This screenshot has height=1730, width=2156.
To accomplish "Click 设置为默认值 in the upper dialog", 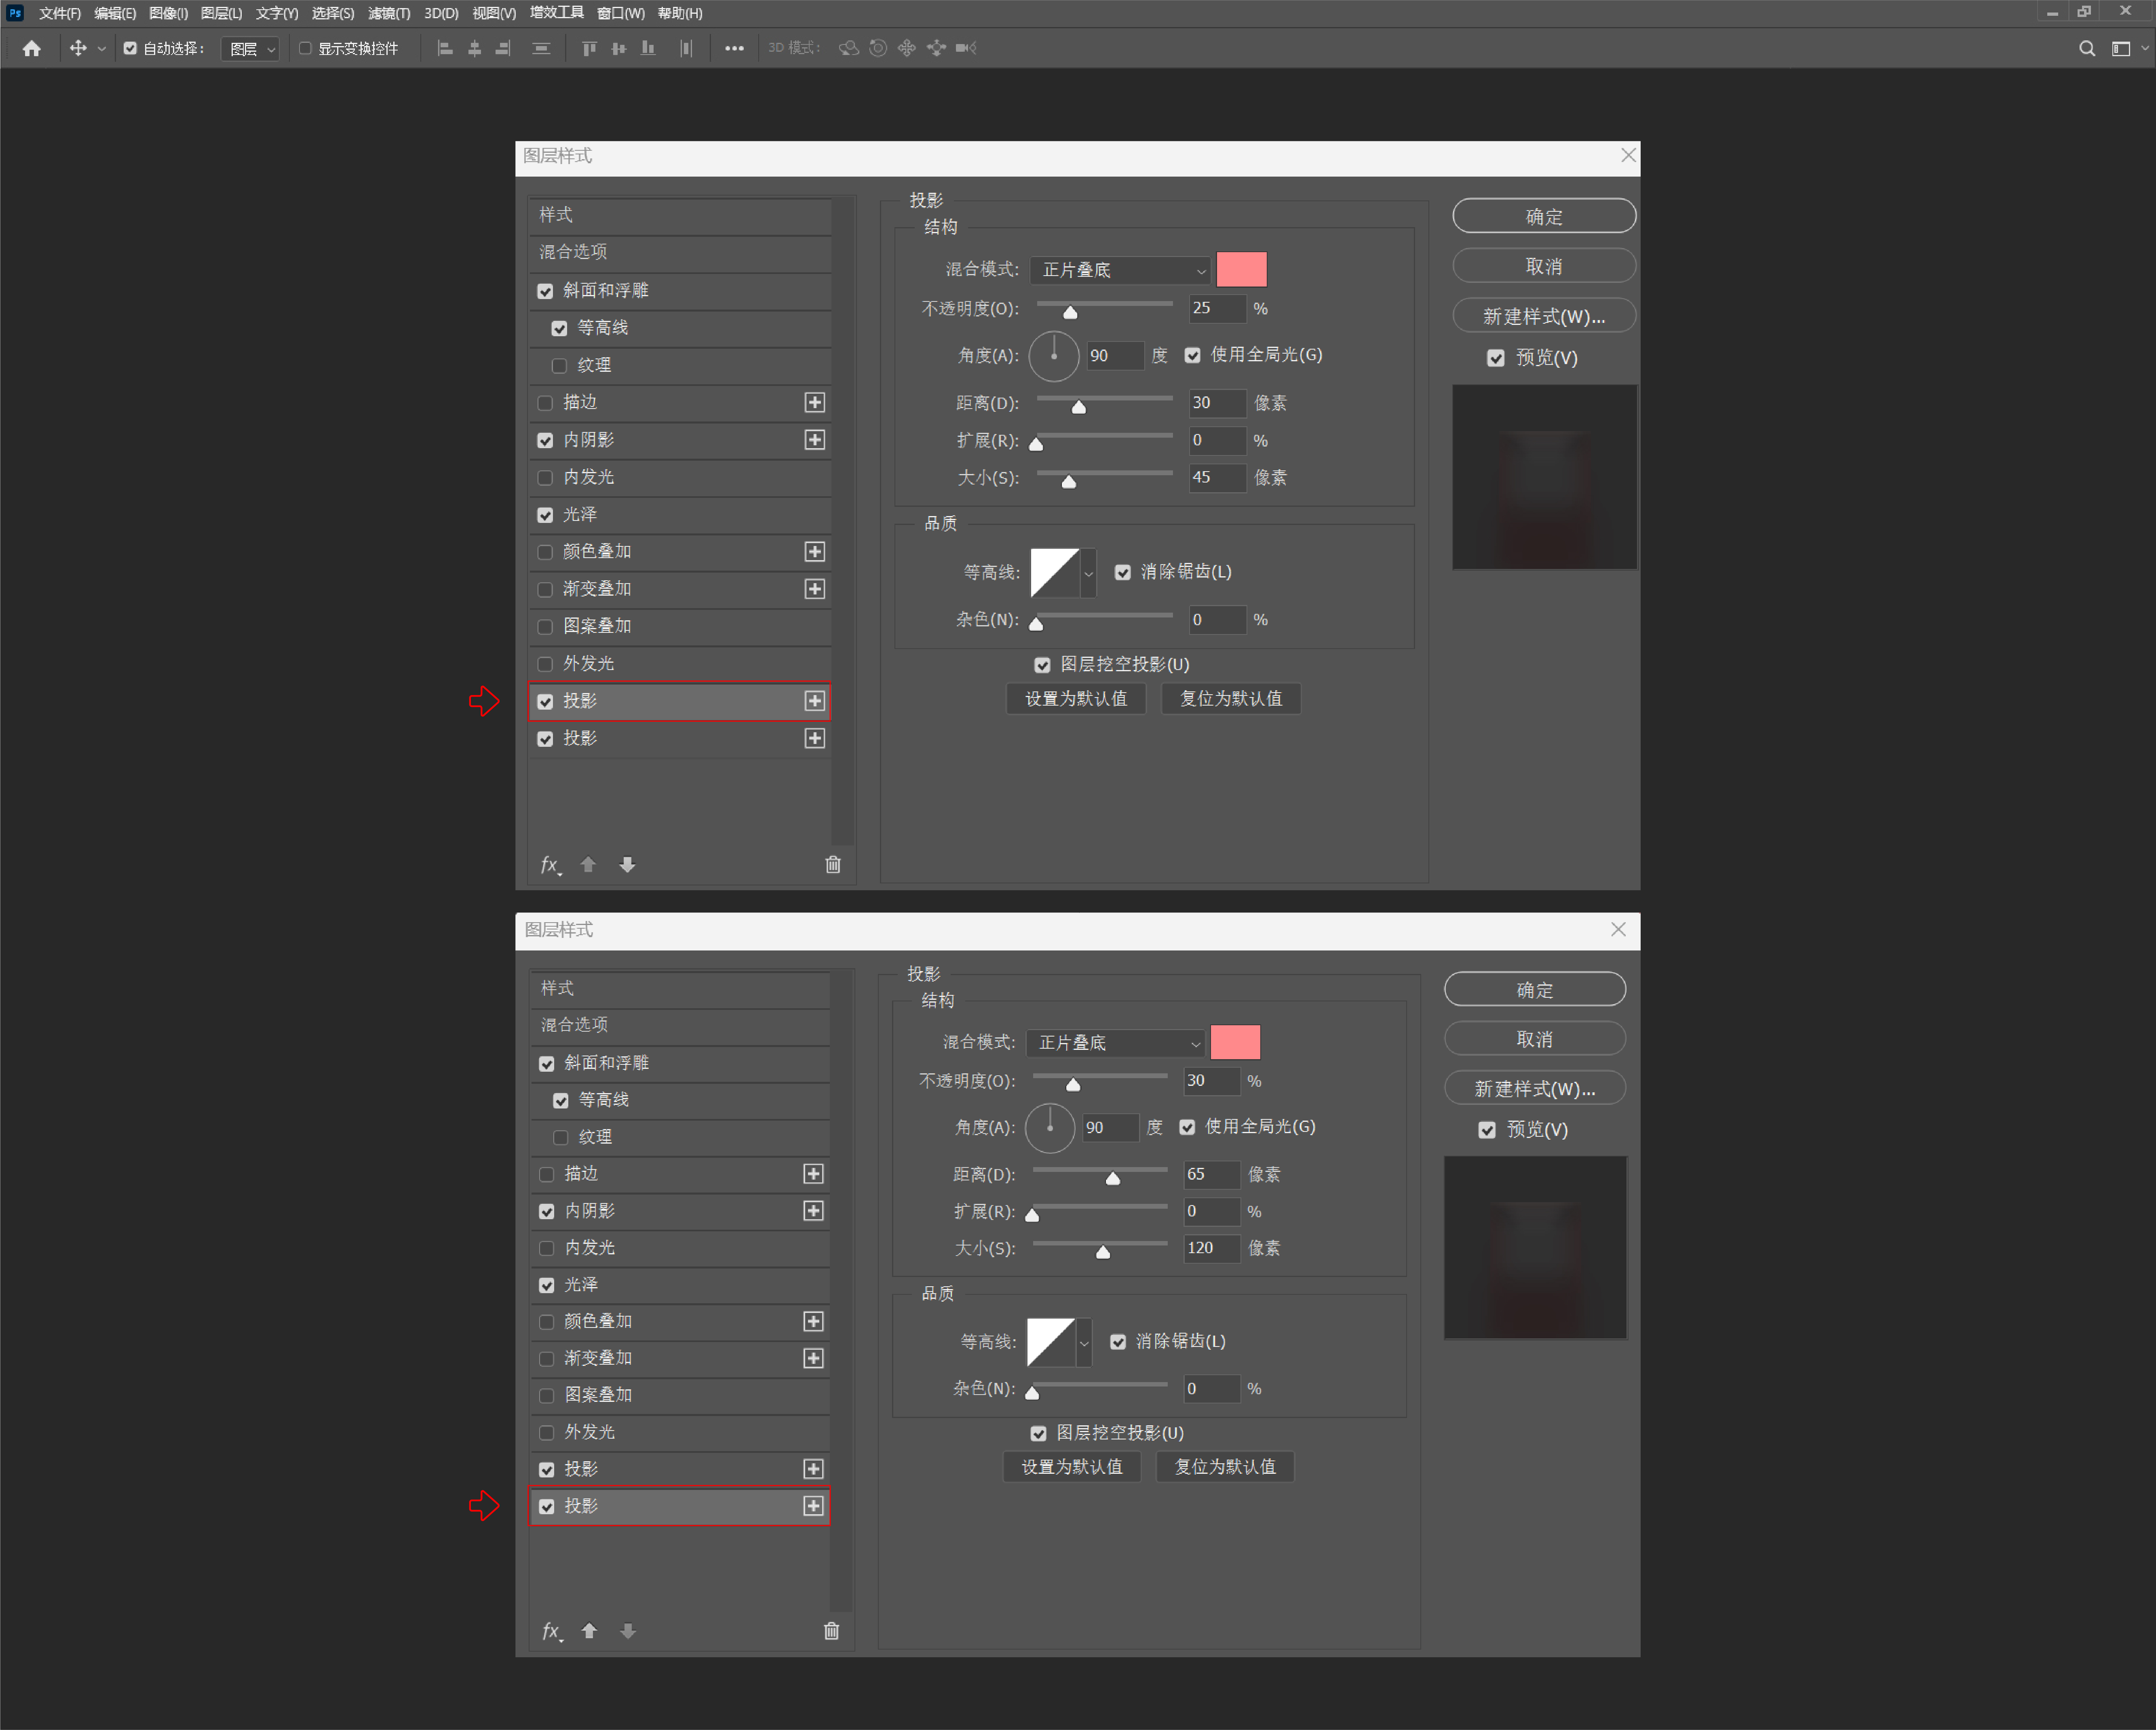I will [1076, 699].
